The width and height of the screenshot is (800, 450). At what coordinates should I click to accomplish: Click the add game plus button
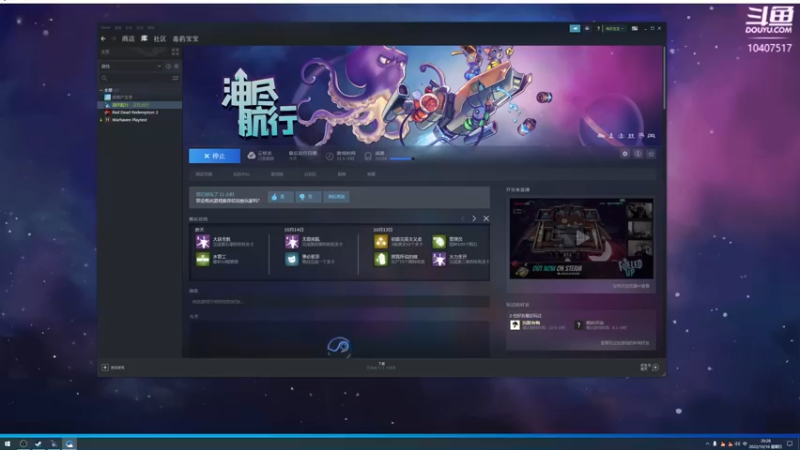105,367
